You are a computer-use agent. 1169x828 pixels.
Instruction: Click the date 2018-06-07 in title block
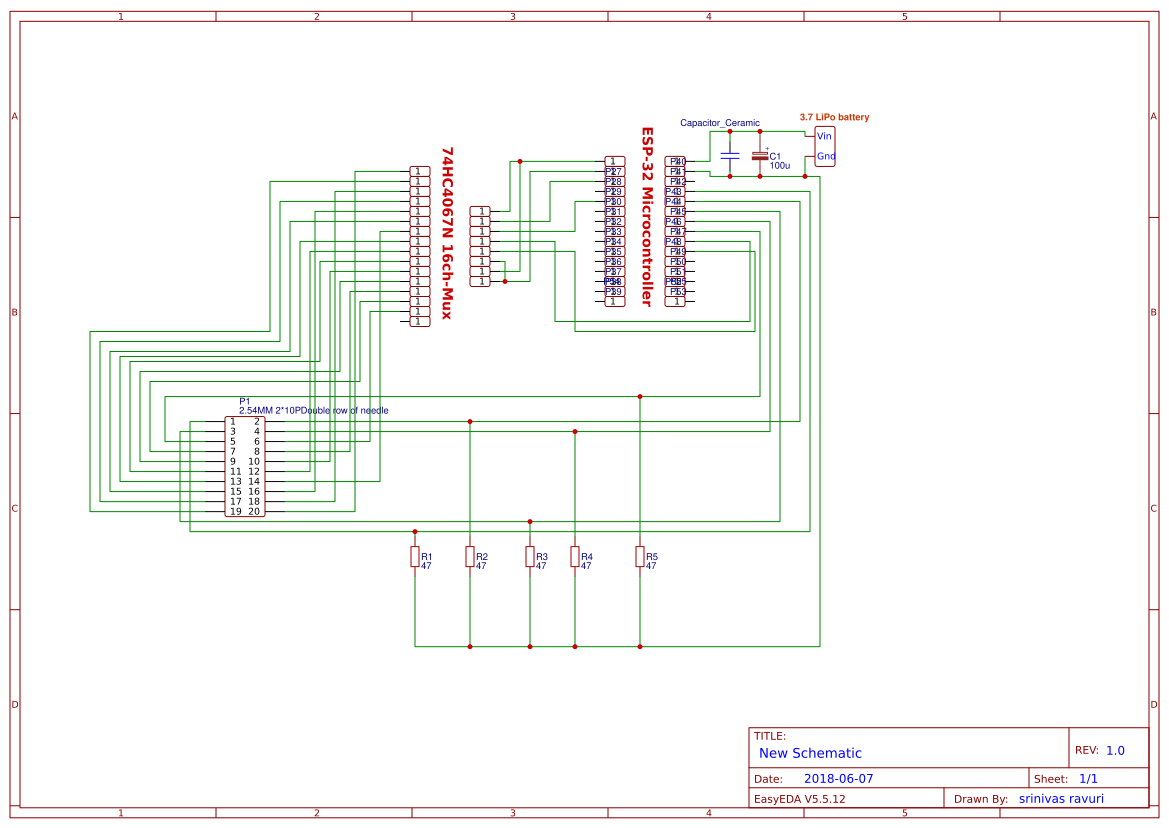(838, 777)
